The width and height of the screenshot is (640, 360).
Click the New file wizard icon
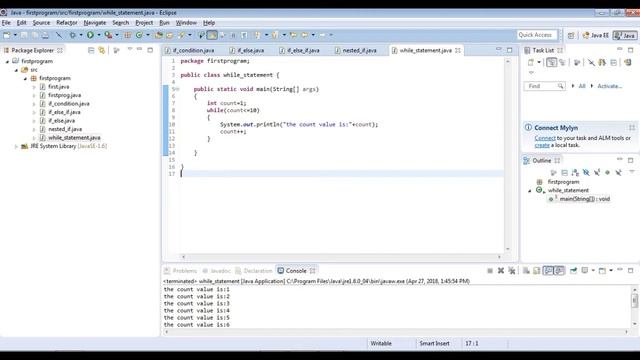coord(7,35)
